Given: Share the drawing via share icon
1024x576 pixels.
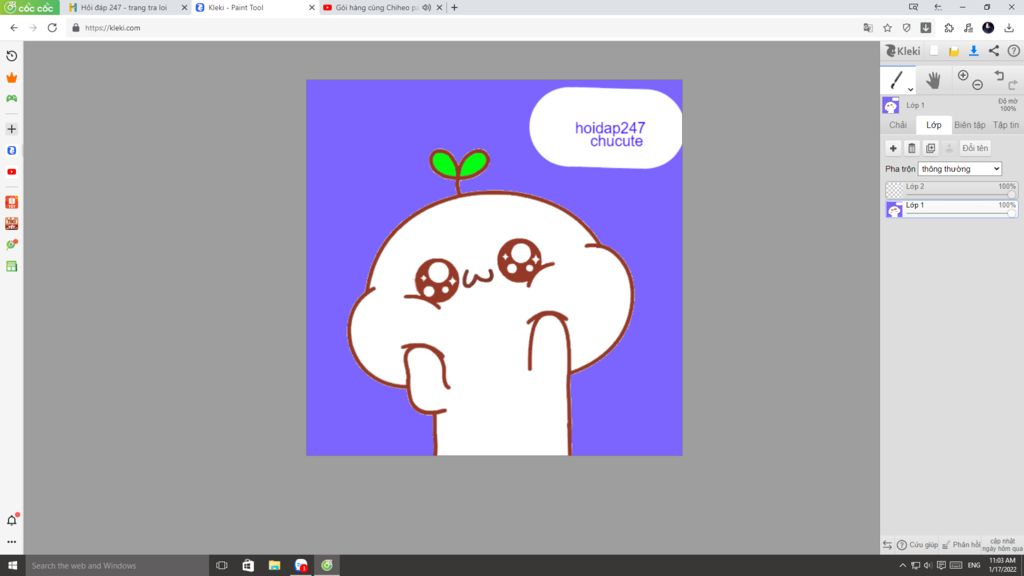Looking at the screenshot, I should [993, 51].
